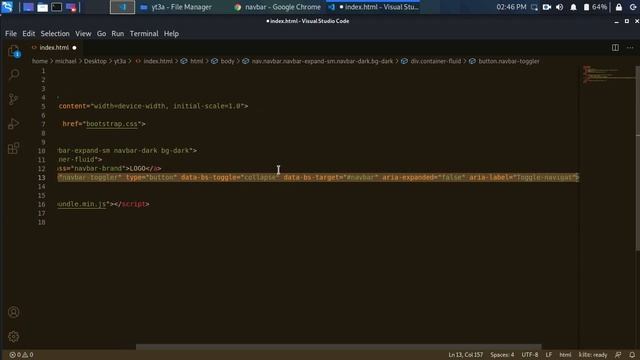The image size is (640, 360).
Task: Click the battery 64% indicator
Action: (595, 7)
